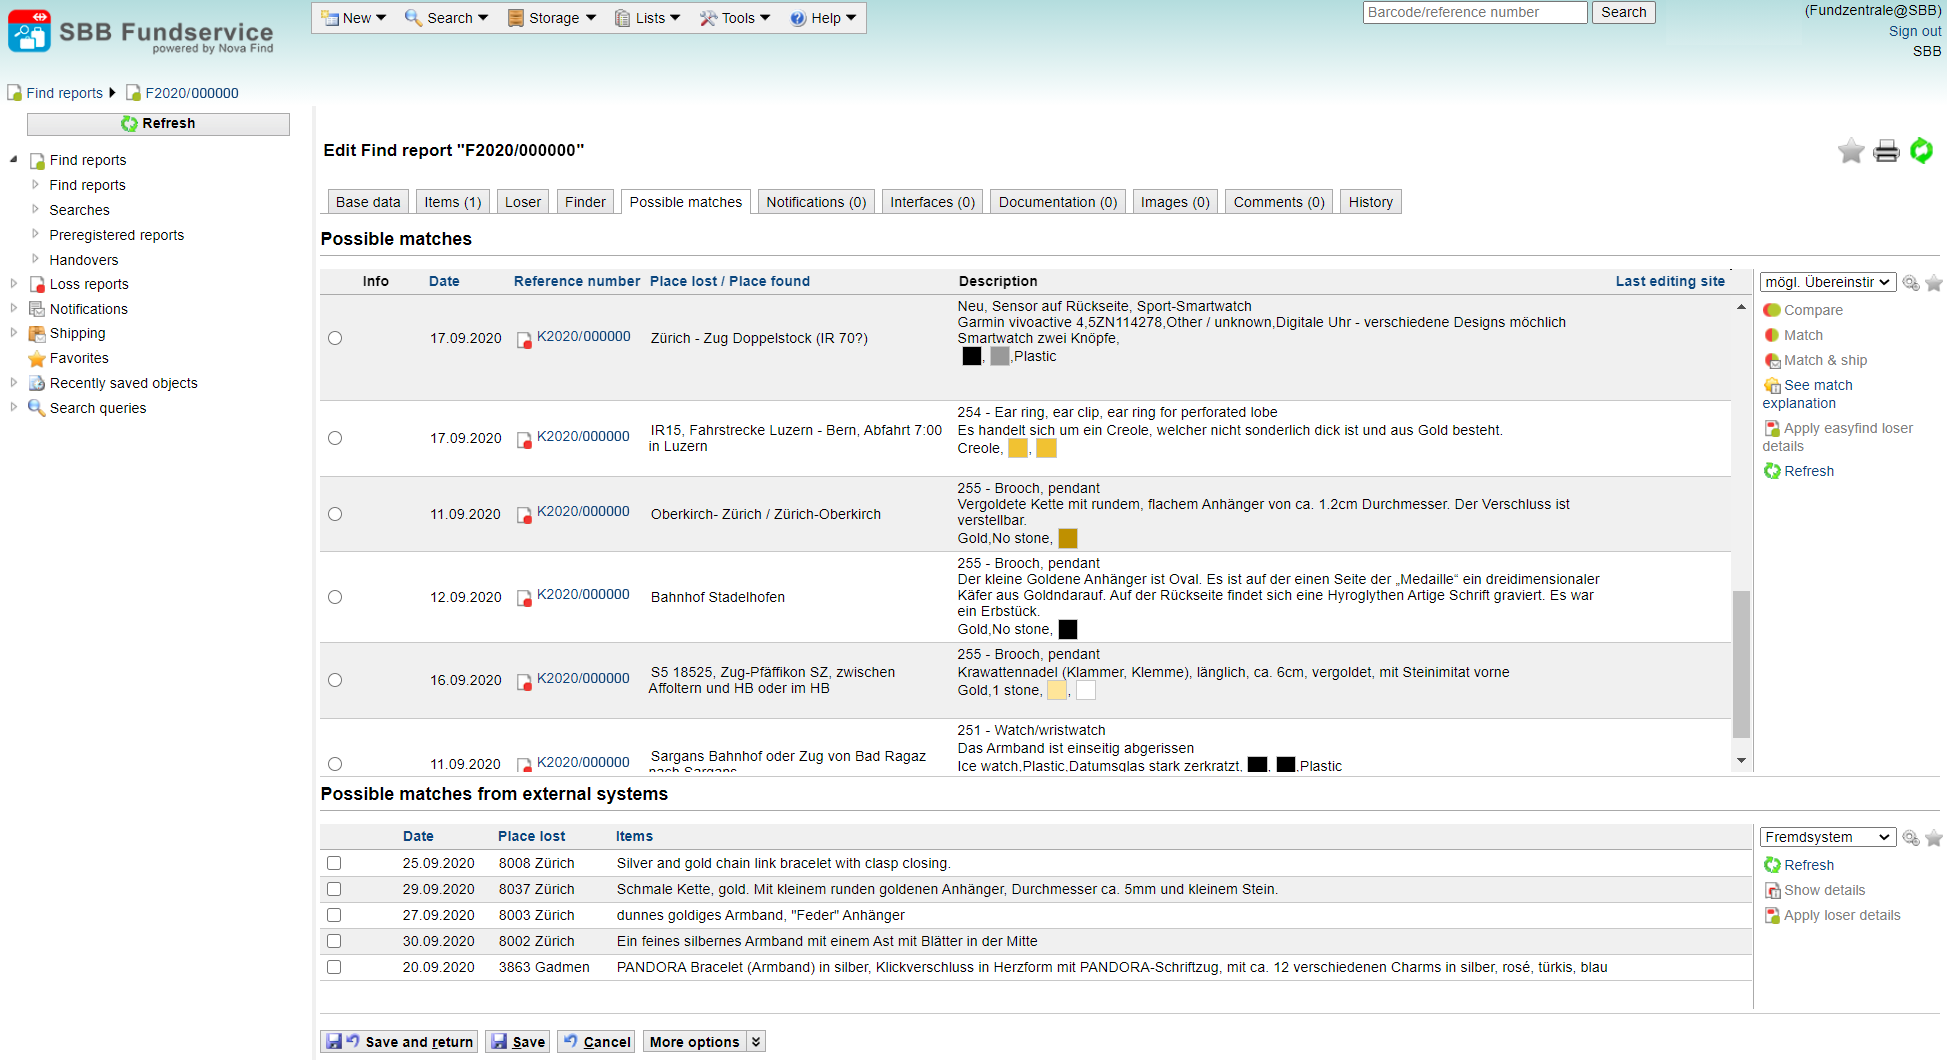Switch to the Finder tab
This screenshot has height=1060, width=1947.
[x=585, y=202]
